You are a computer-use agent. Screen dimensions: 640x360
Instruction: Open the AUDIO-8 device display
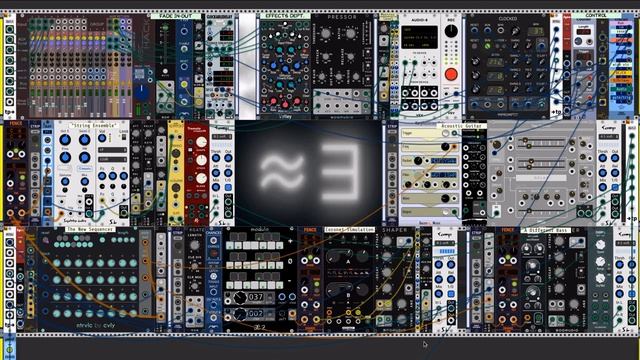pos(420,38)
